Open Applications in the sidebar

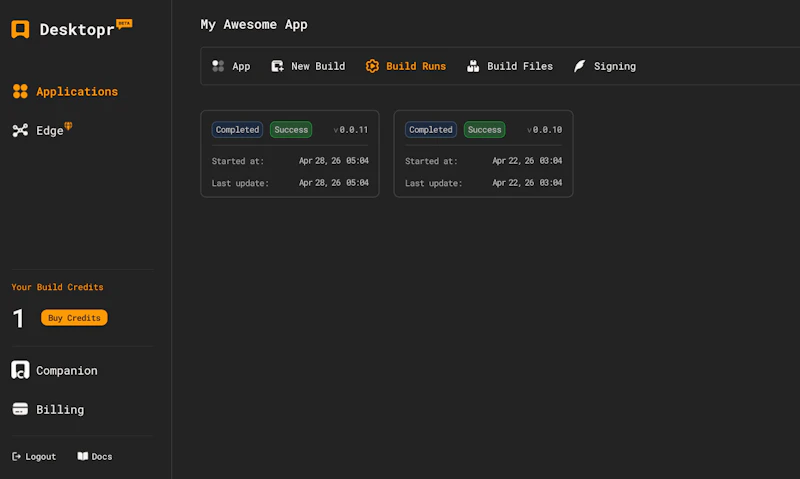tap(65, 91)
